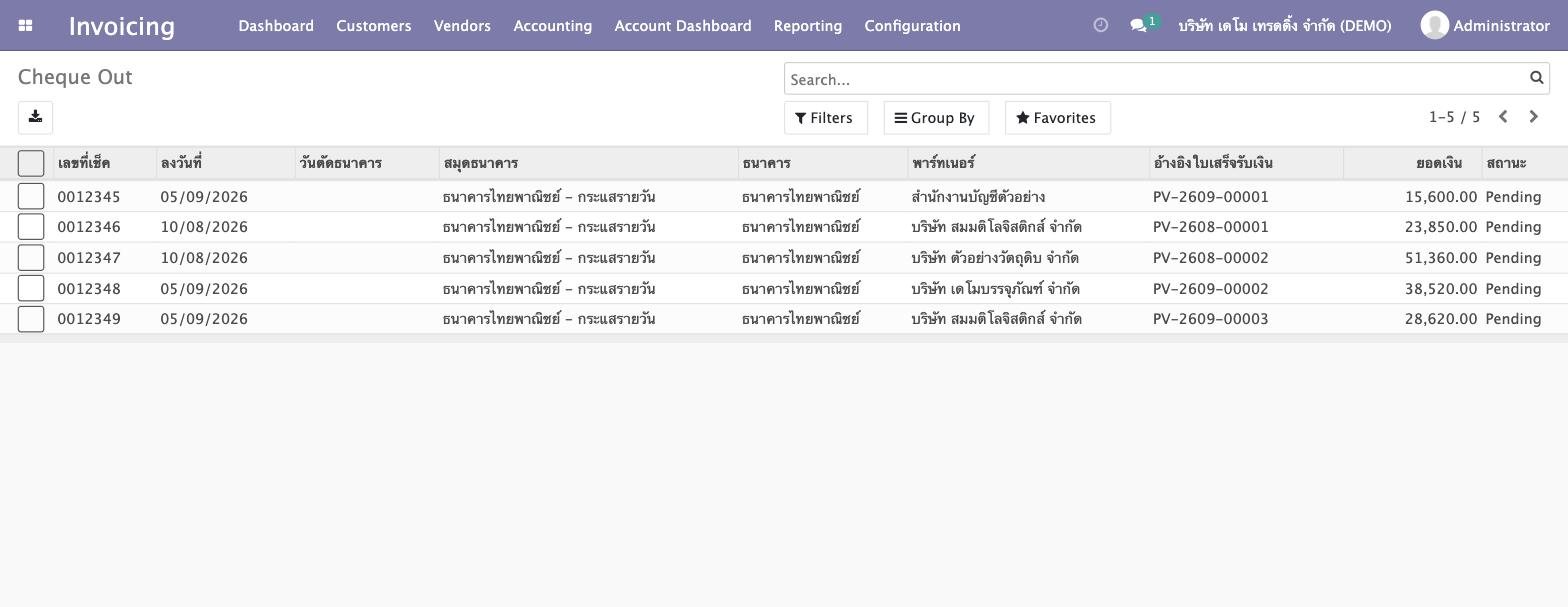Open the Vendors menu
The image size is (1568, 607).
462,26
